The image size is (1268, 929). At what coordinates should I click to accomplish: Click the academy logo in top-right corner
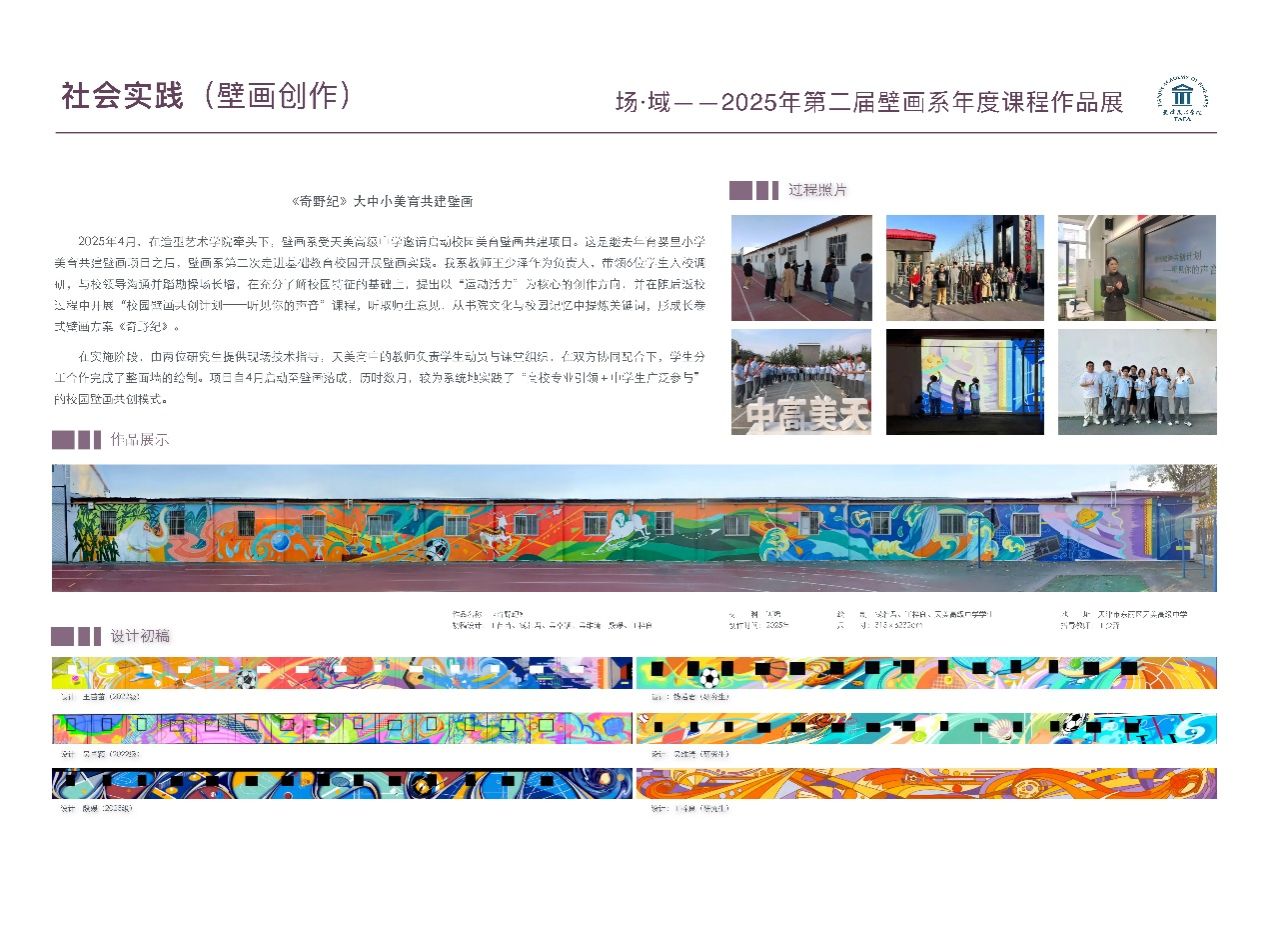click(x=1183, y=100)
